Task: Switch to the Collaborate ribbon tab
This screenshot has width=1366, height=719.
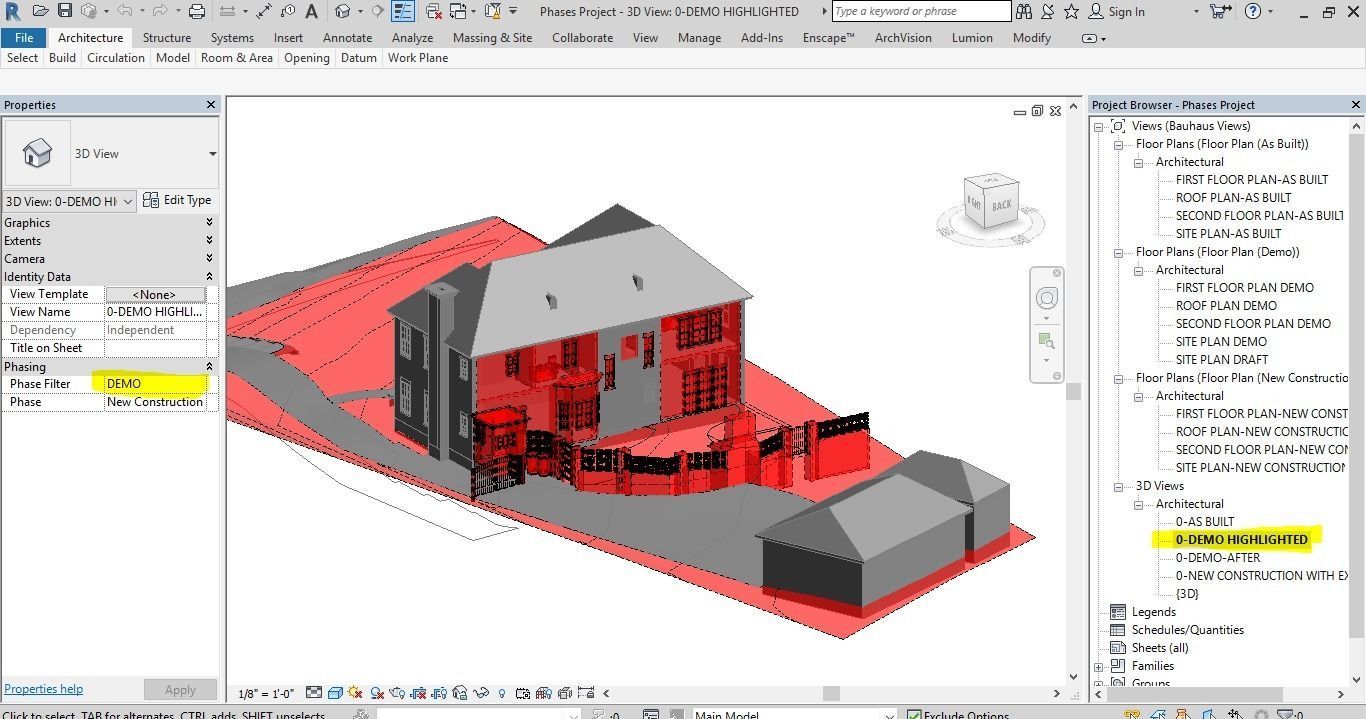Action: point(582,37)
